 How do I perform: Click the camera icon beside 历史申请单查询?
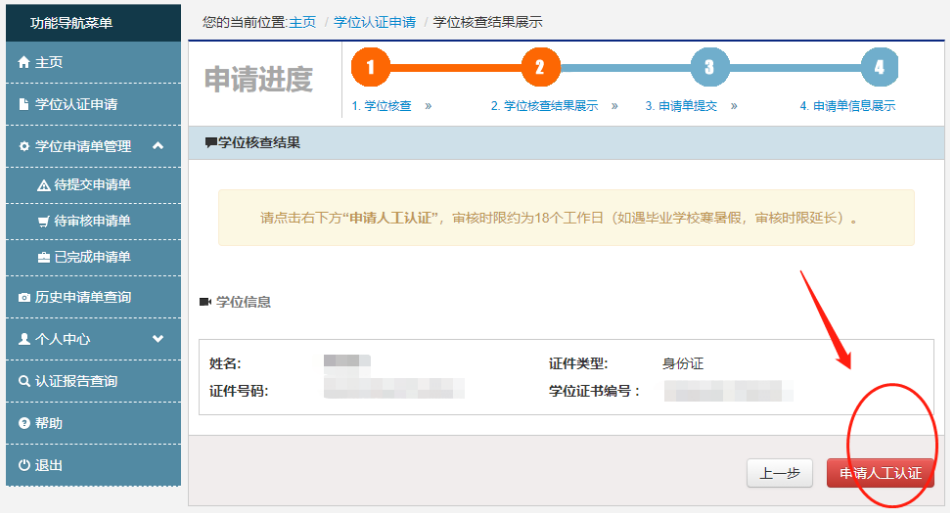click(x=24, y=297)
